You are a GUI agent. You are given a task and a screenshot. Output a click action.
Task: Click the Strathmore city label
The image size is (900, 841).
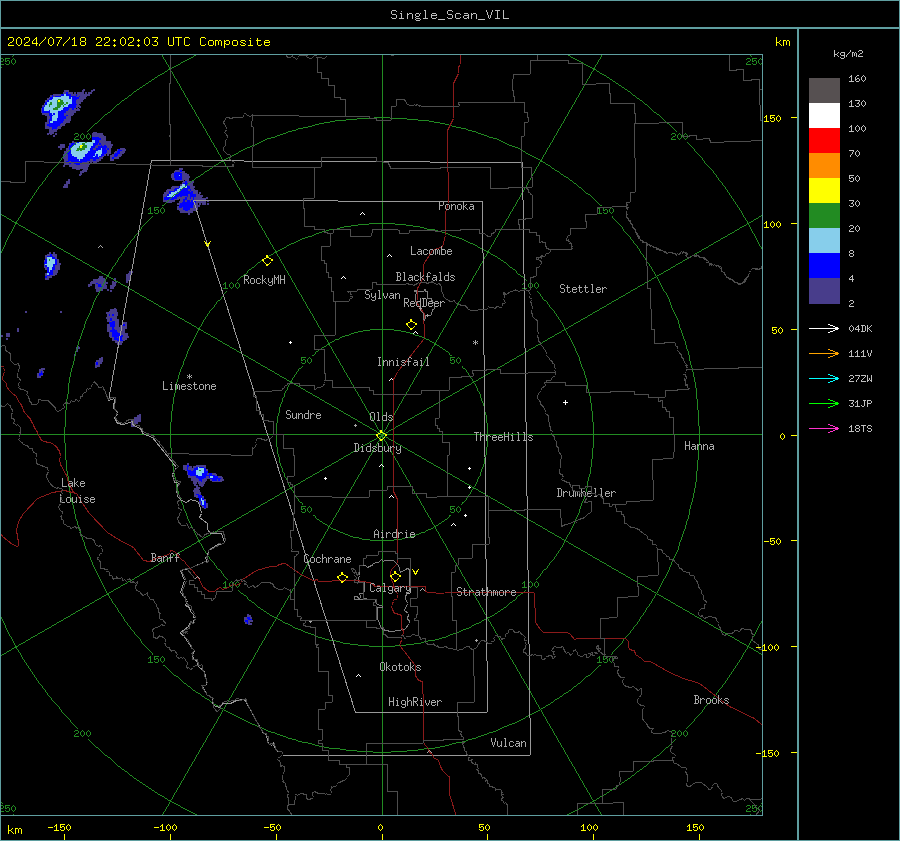pyautogui.click(x=486, y=592)
